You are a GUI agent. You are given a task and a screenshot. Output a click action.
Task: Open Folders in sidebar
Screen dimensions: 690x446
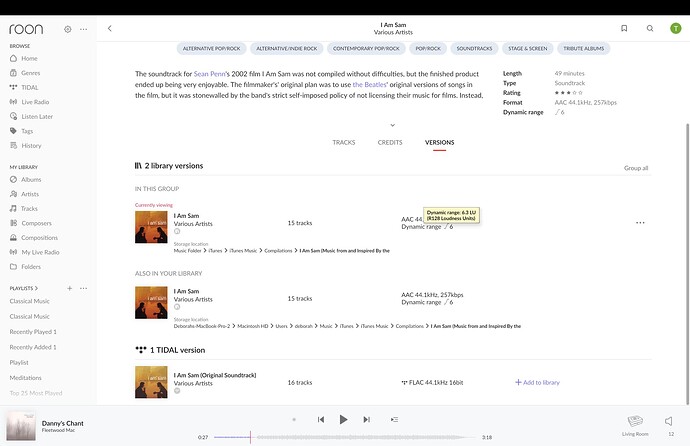pyautogui.click(x=25, y=266)
